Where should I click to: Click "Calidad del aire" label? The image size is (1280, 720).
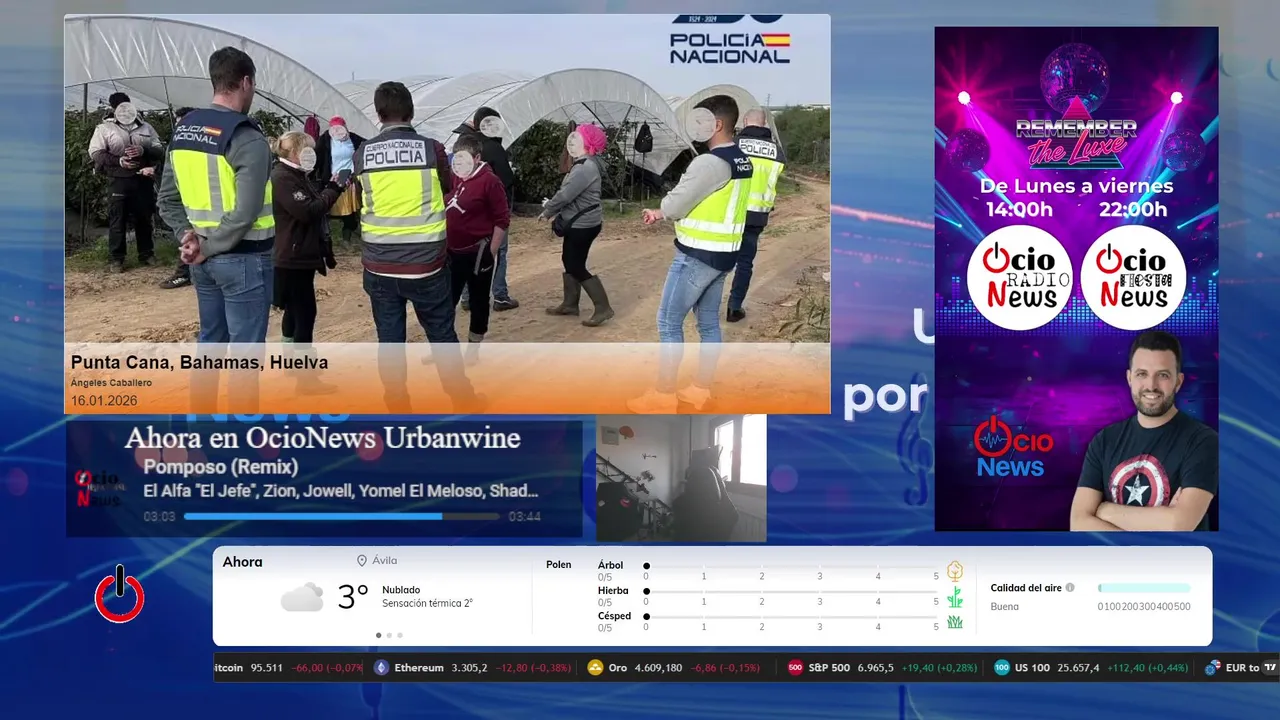coord(1026,588)
